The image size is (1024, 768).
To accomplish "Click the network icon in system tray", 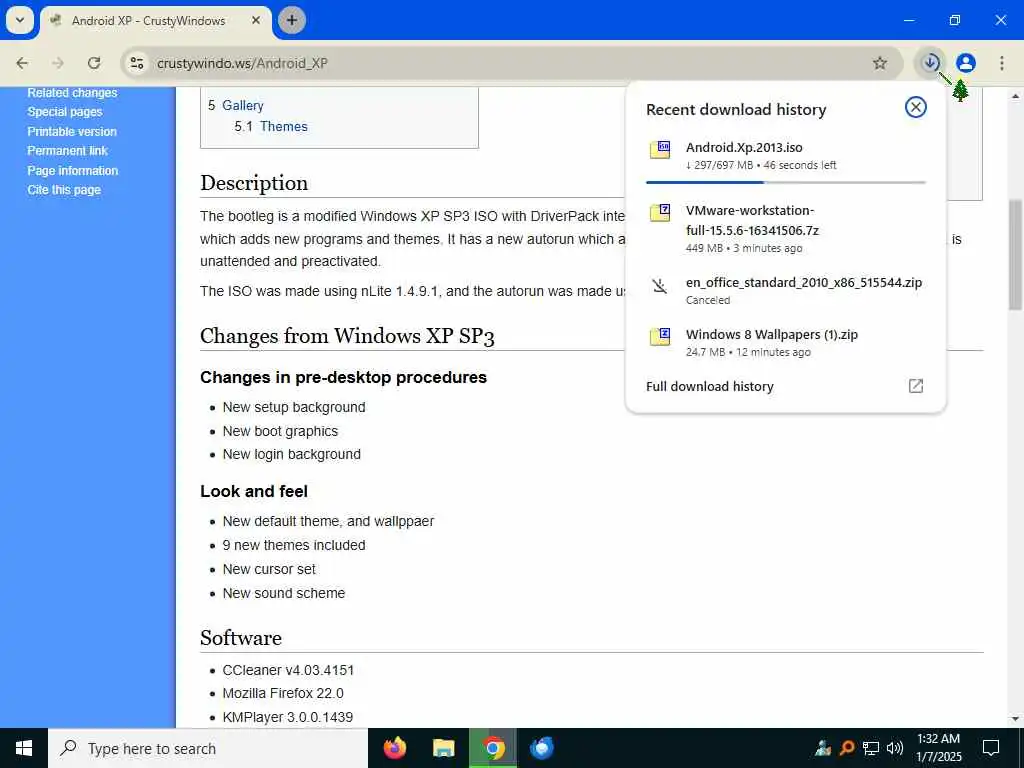I will 871,748.
